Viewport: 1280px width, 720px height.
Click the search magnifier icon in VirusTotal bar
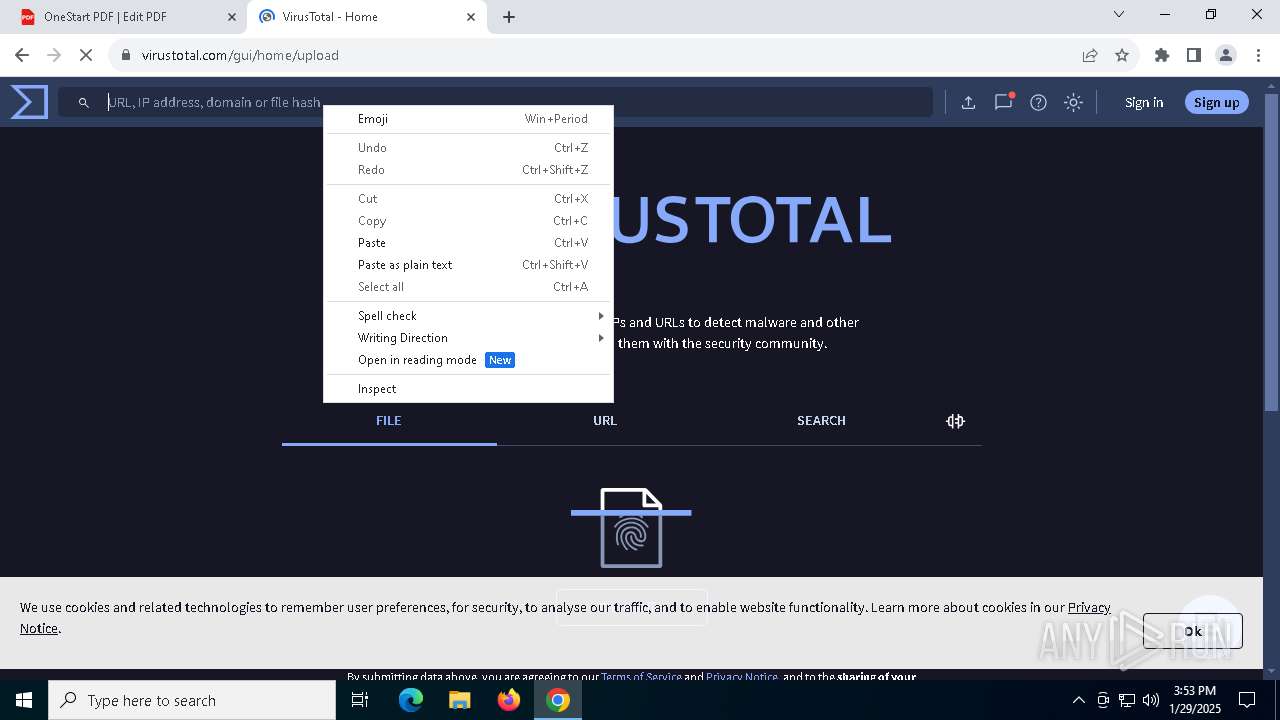click(x=84, y=102)
